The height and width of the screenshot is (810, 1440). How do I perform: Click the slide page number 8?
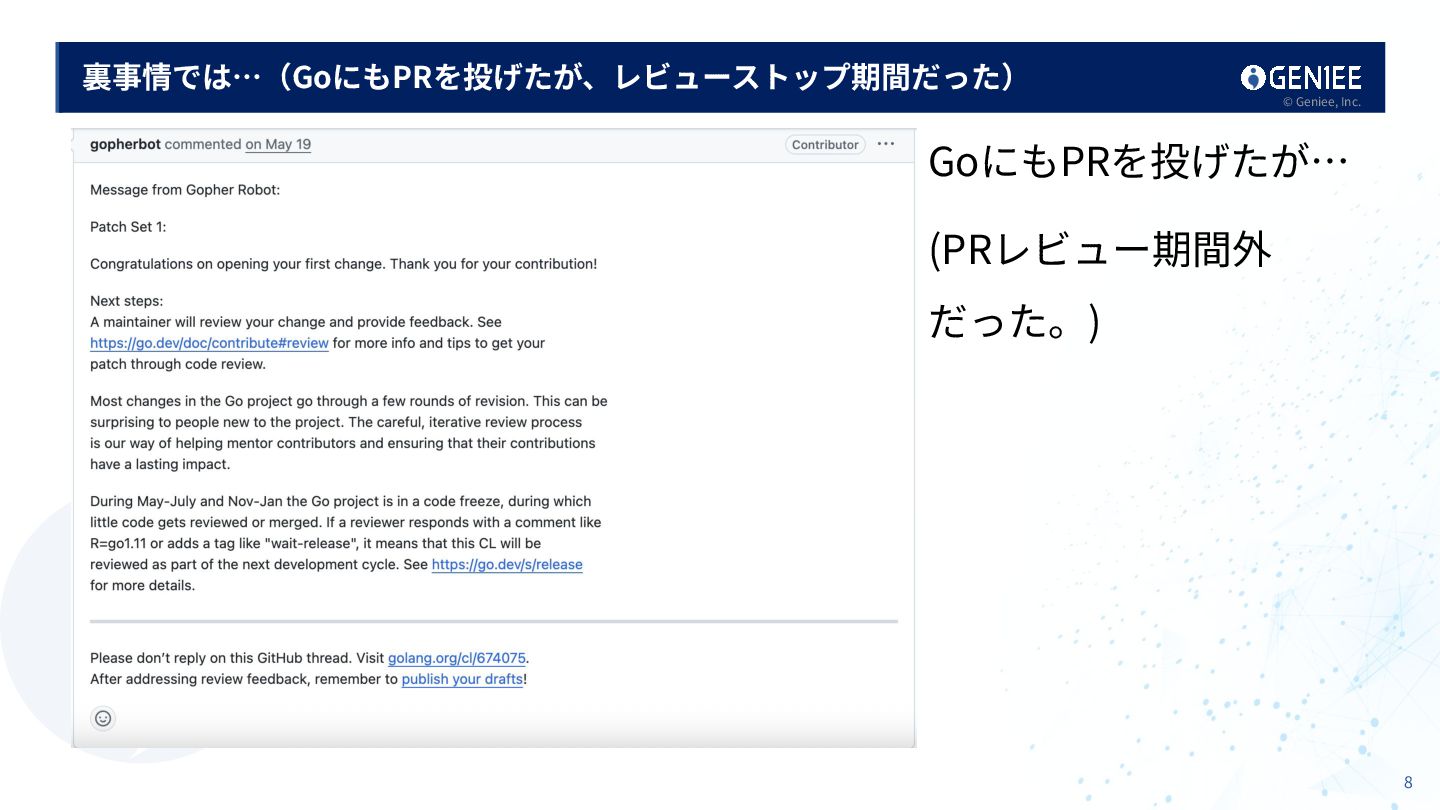click(x=1408, y=782)
